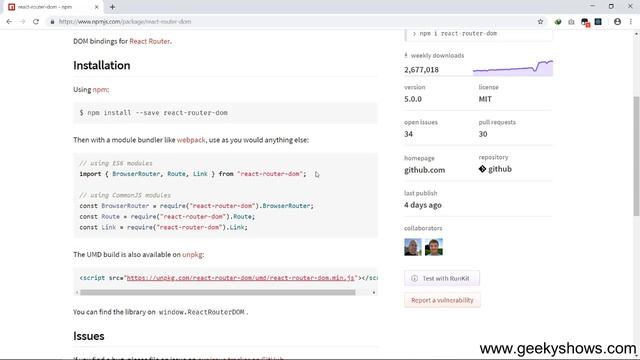The image size is (640, 360).
Task: Open the camera extension icon
Action: [571, 22]
